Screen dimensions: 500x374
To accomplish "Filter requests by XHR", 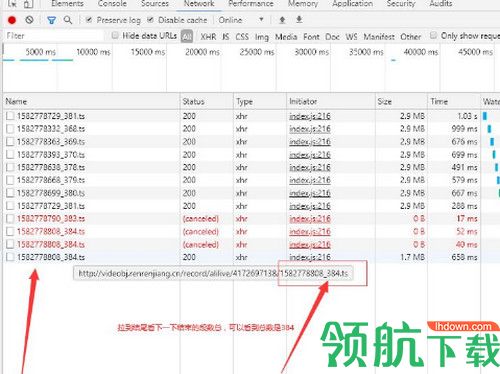I will (x=208, y=37).
